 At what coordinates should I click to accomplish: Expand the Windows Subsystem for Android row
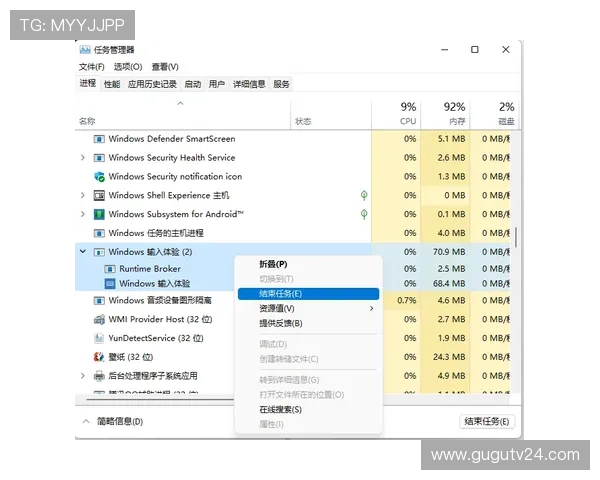point(83,214)
